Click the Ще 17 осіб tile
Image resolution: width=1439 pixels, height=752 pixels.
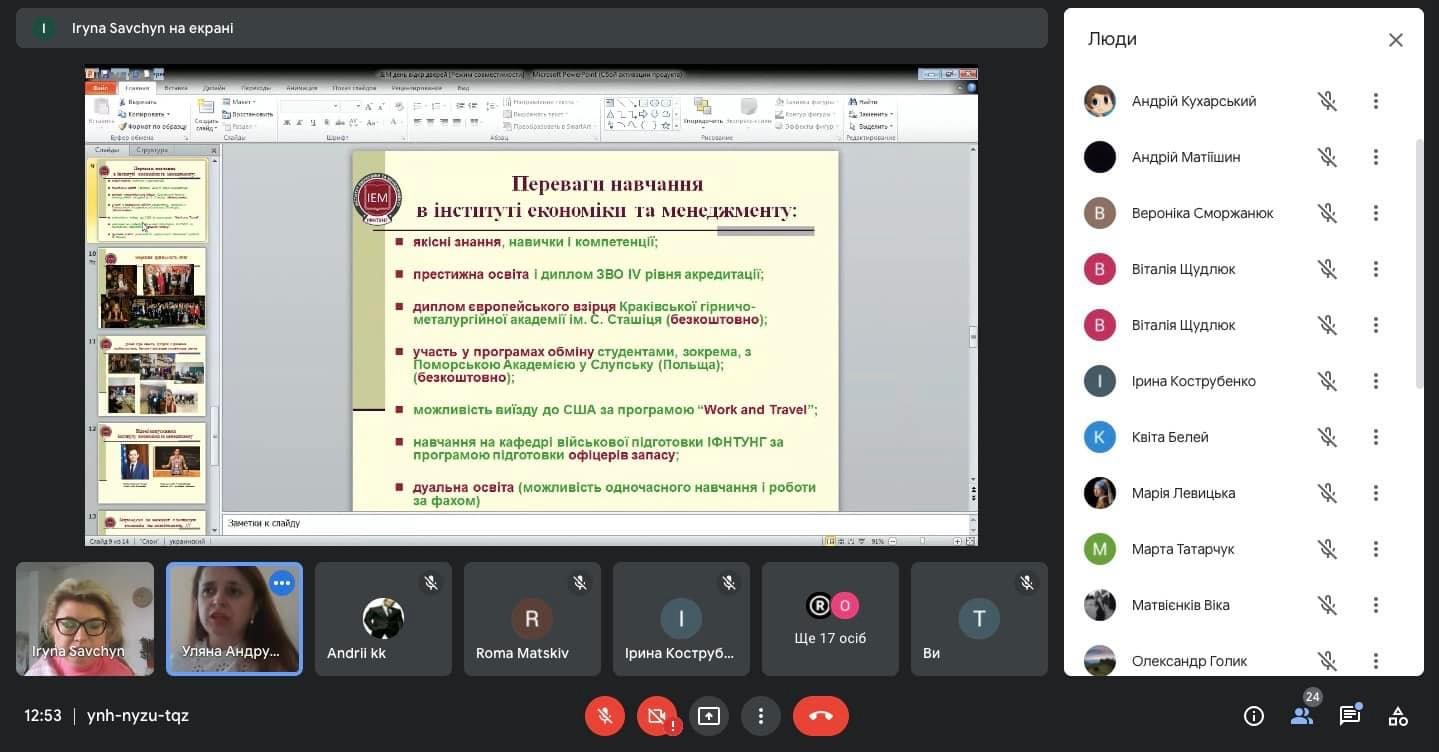pyautogui.click(x=829, y=618)
